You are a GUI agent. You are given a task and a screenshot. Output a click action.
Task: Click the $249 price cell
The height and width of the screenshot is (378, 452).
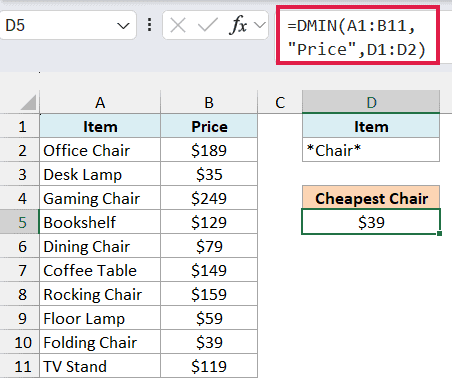[x=209, y=198]
